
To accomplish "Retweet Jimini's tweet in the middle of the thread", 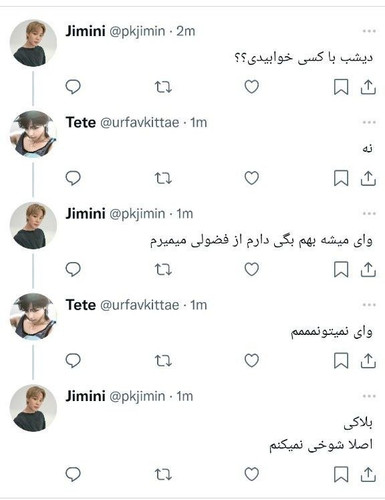I will [x=163, y=269].
